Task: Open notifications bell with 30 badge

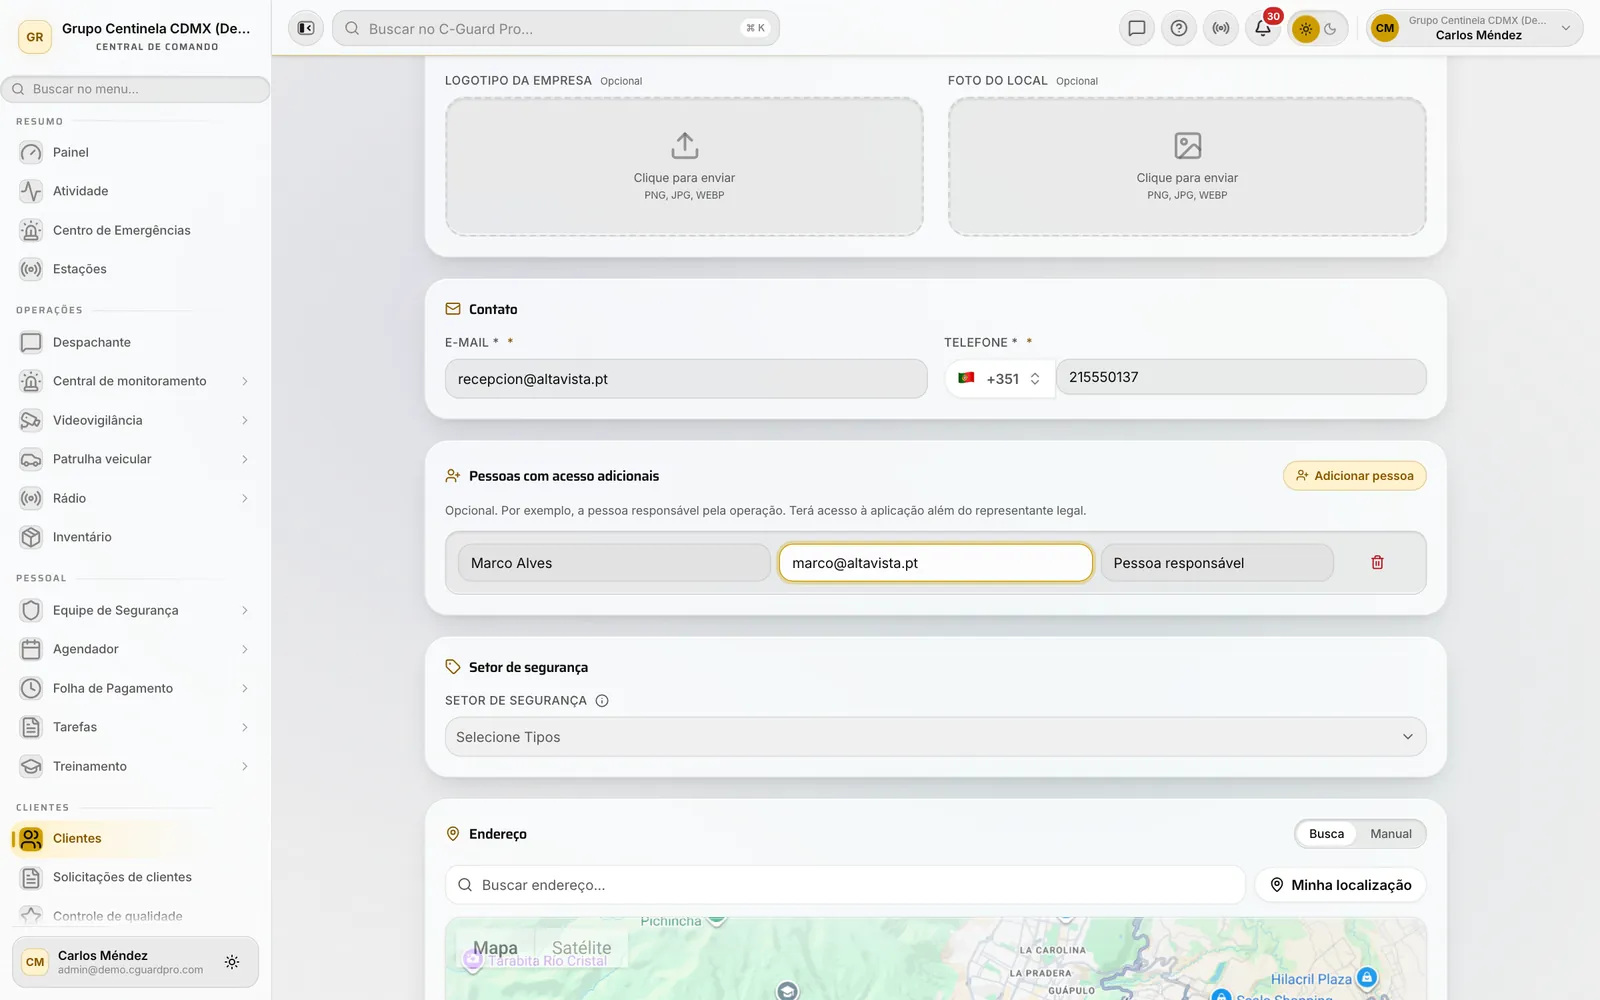Action: [1263, 28]
